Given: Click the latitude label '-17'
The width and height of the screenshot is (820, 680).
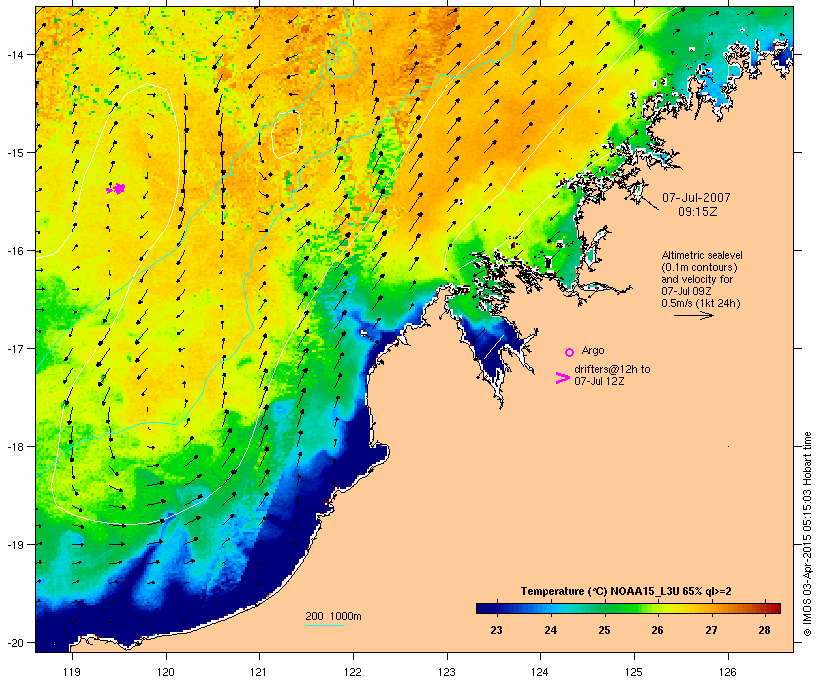Looking at the screenshot, I should click(x=15, y=348).
